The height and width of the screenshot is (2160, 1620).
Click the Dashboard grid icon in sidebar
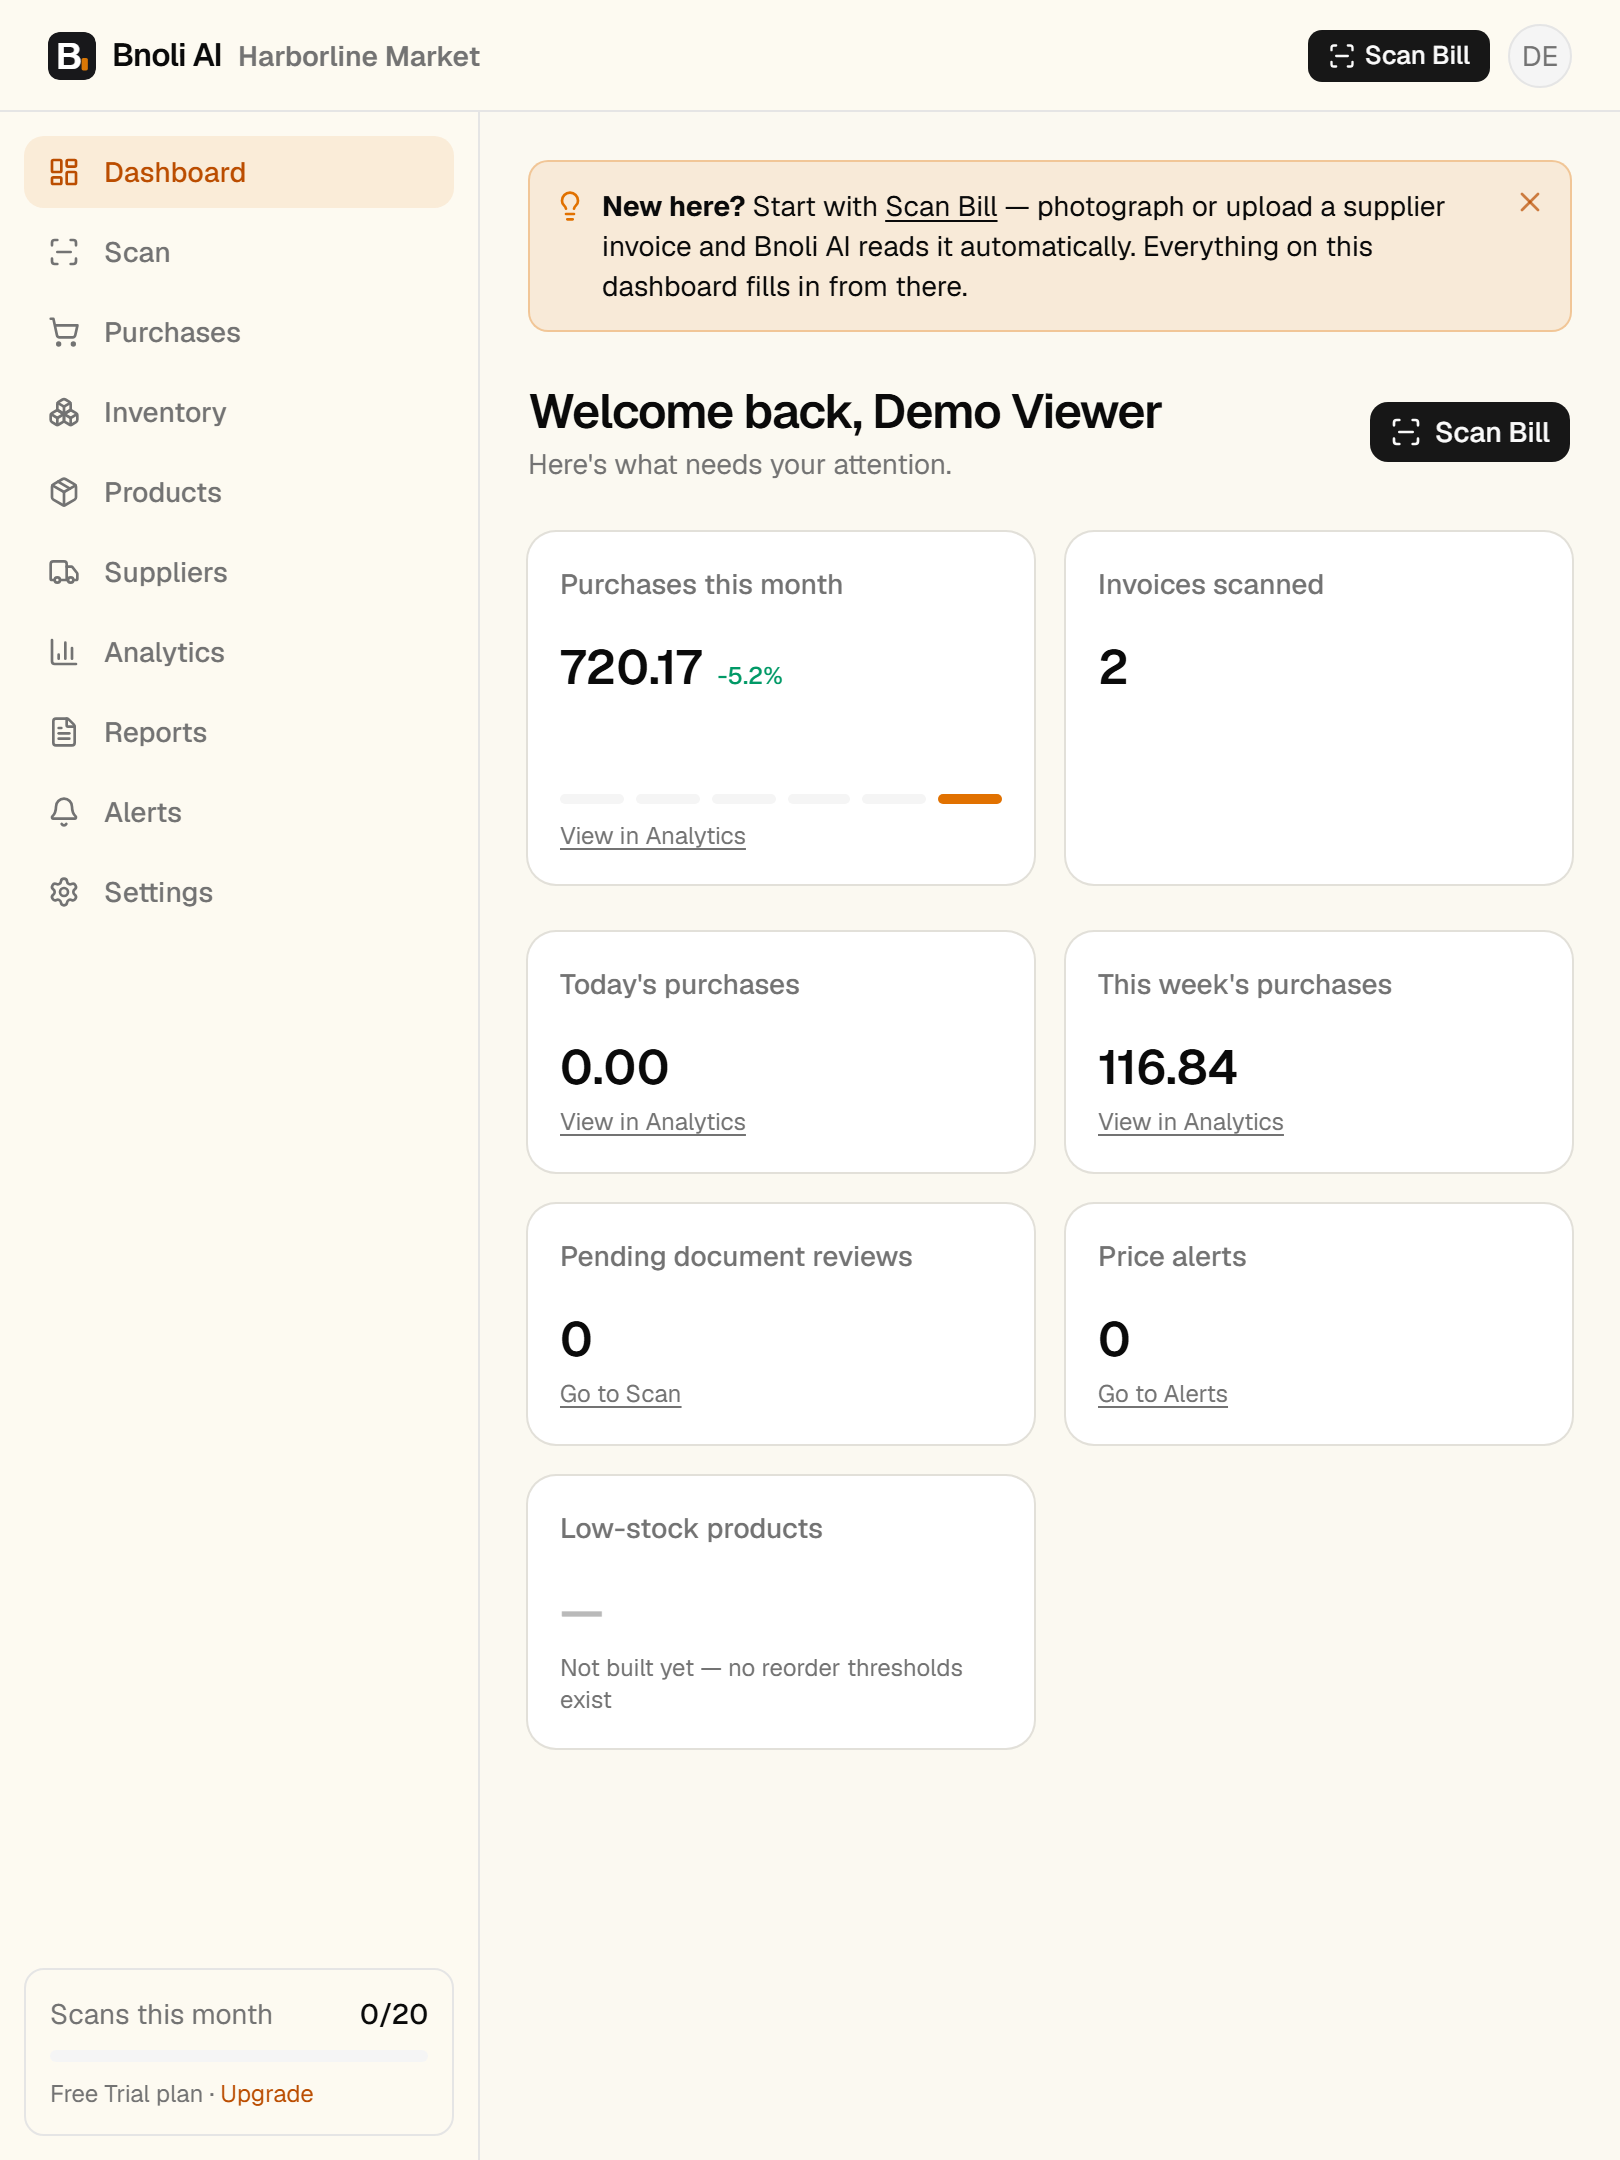[x=64, y=172]
